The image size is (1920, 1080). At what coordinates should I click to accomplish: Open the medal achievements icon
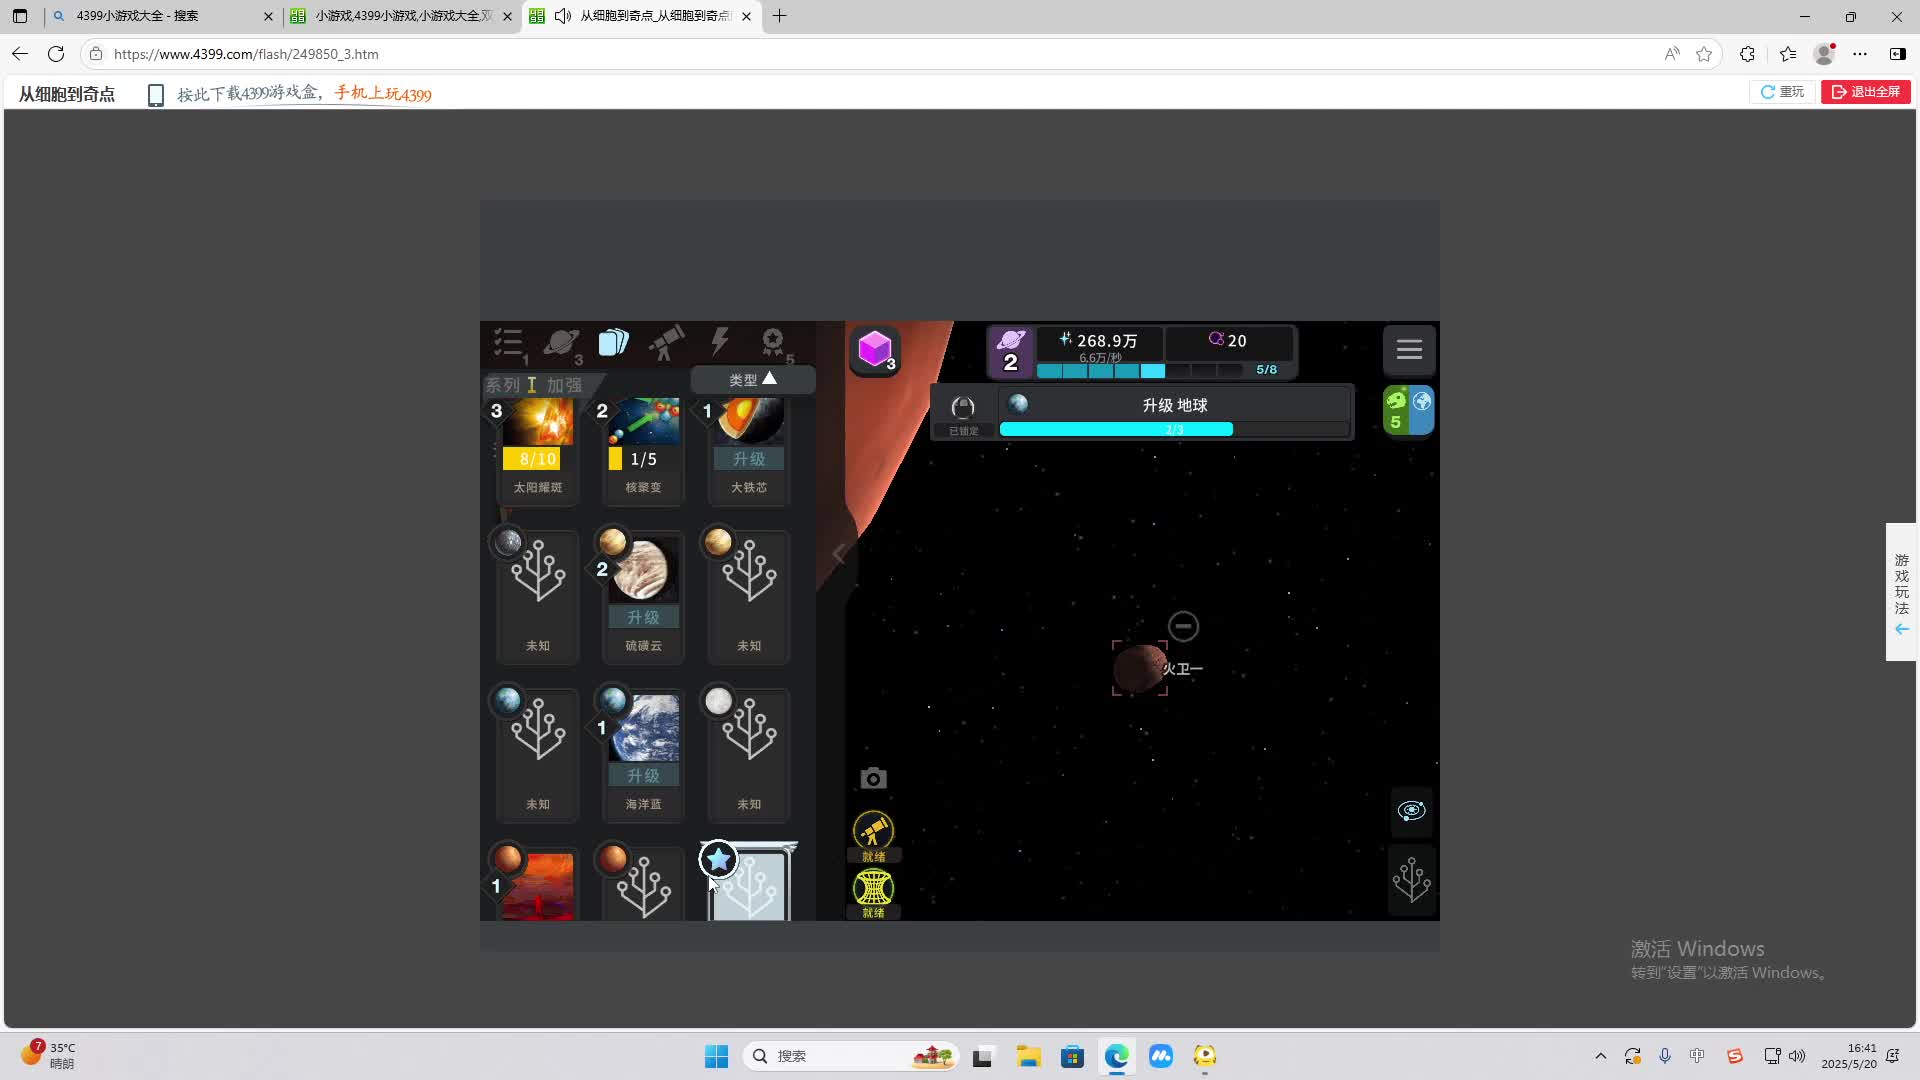pyautogui.click(x=773, y=343)
